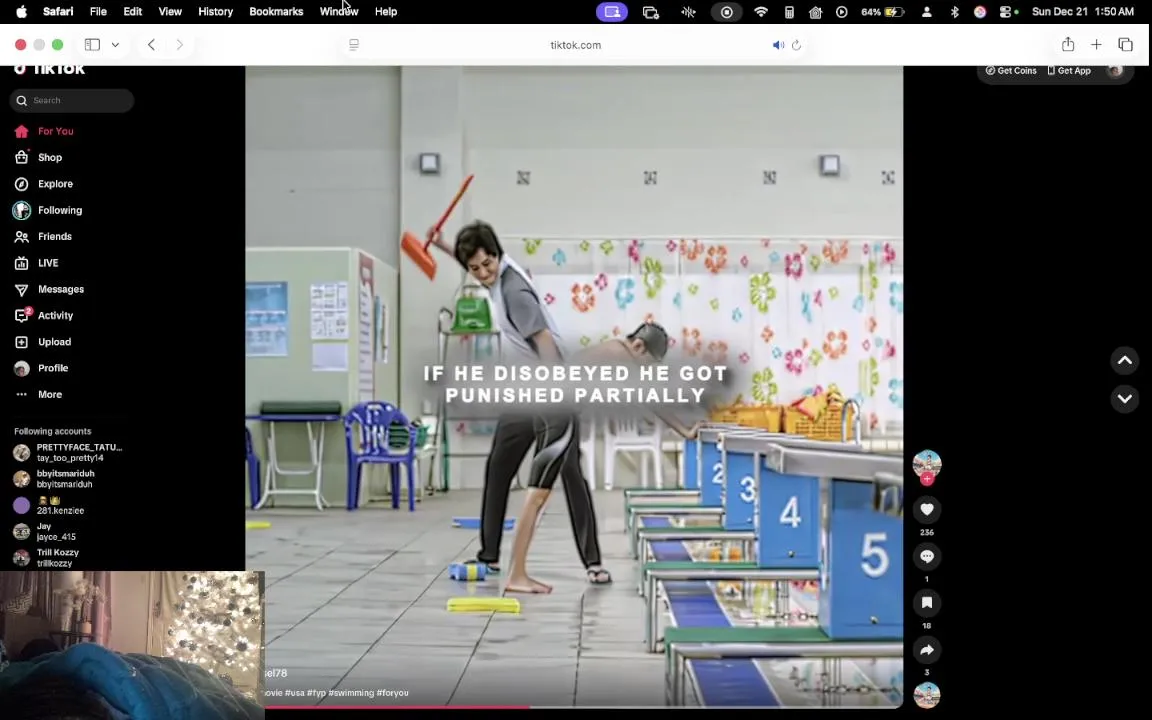Open 281.kenziee following account
Viewport: 1152px width, 720px height.
point(48,505)
